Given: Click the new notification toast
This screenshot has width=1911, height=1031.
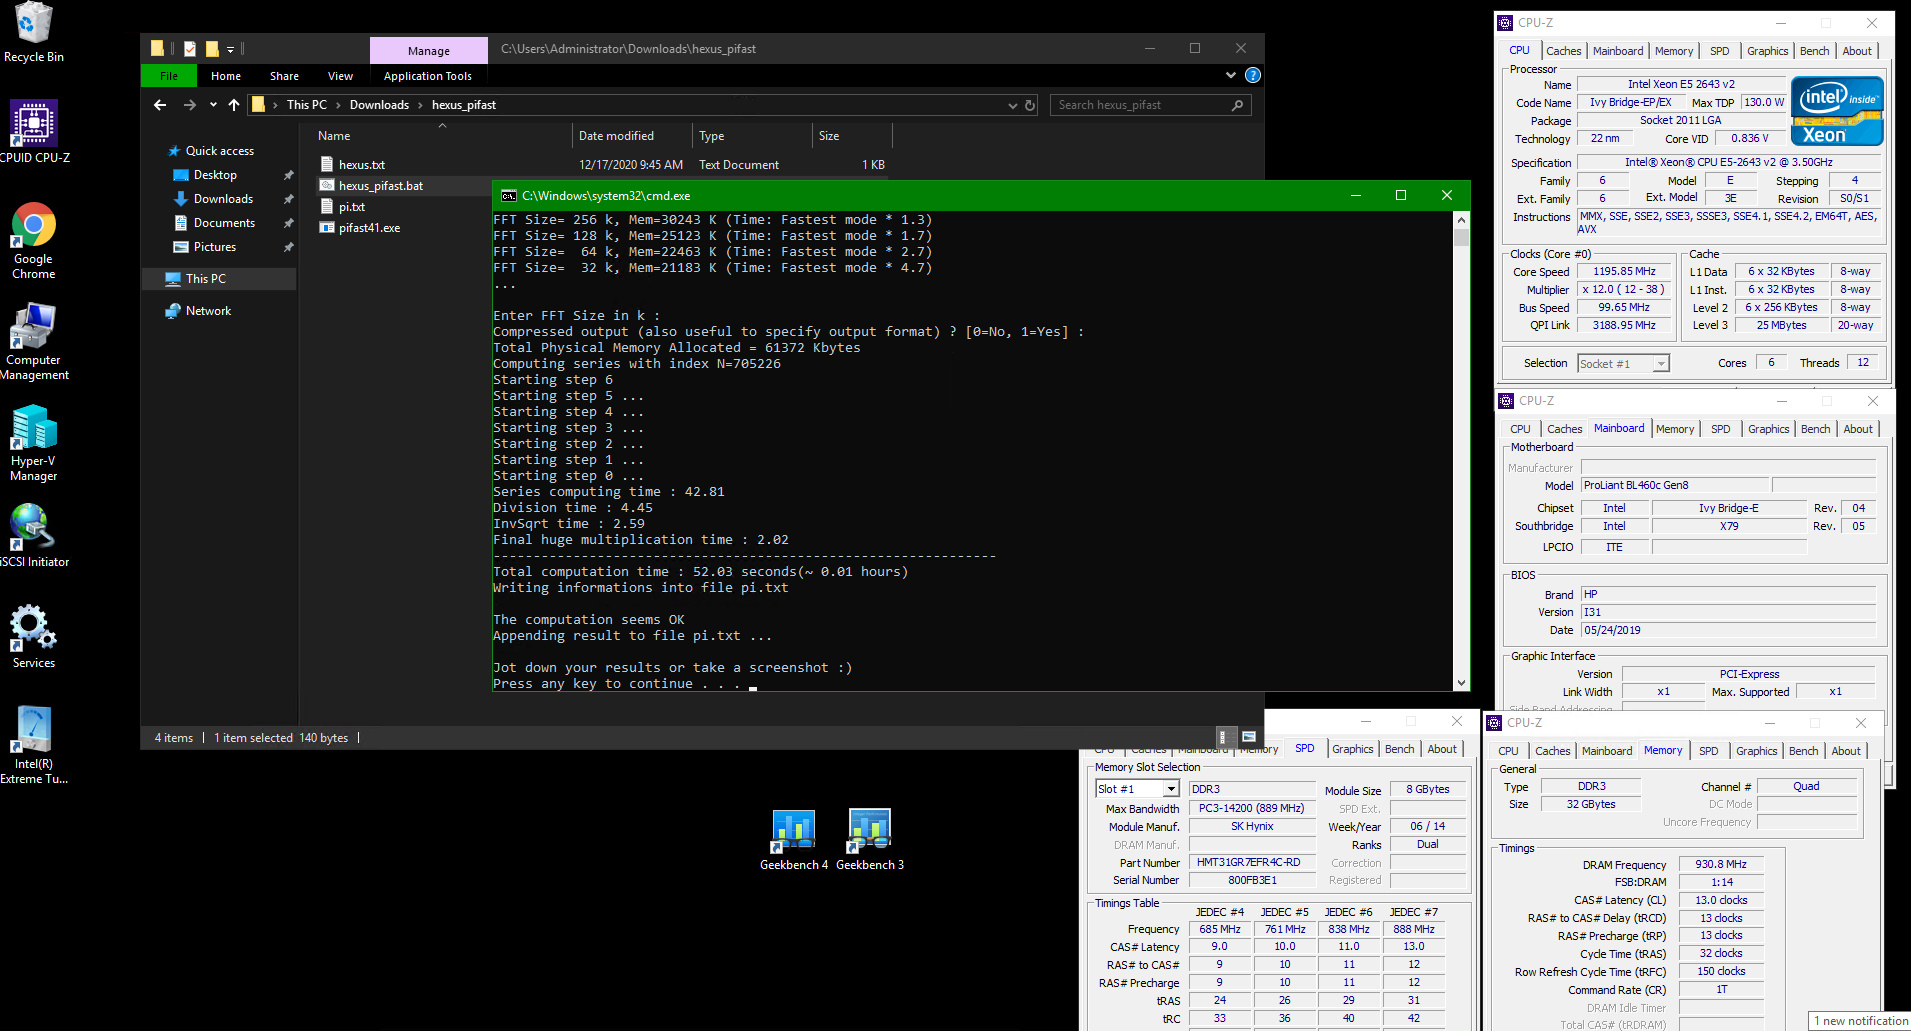Looking at the screenshot, I should point(1861,1021).
